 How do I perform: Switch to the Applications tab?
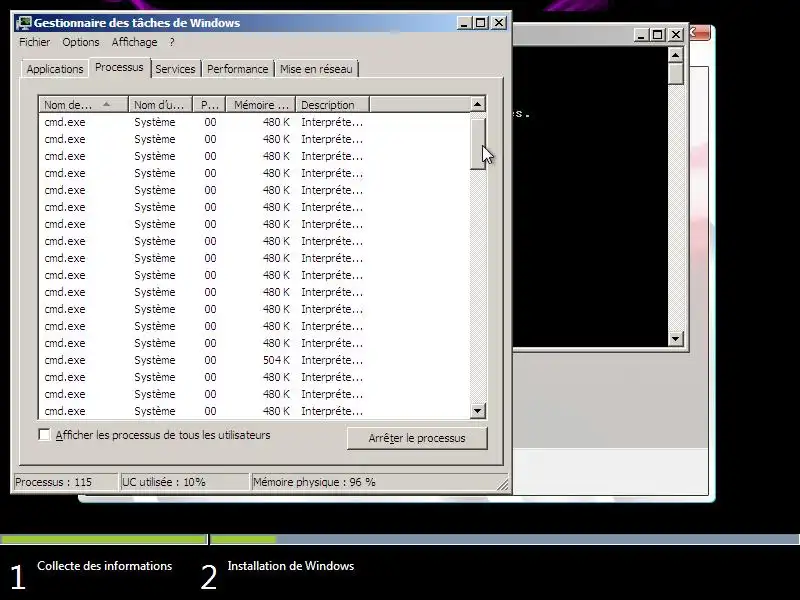tap(55, 69)
